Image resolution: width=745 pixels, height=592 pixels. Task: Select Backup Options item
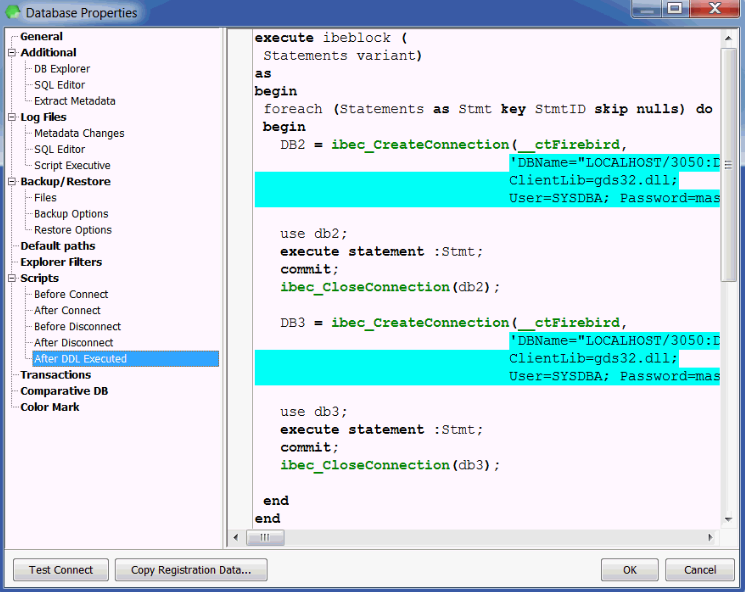pos(71,214)
